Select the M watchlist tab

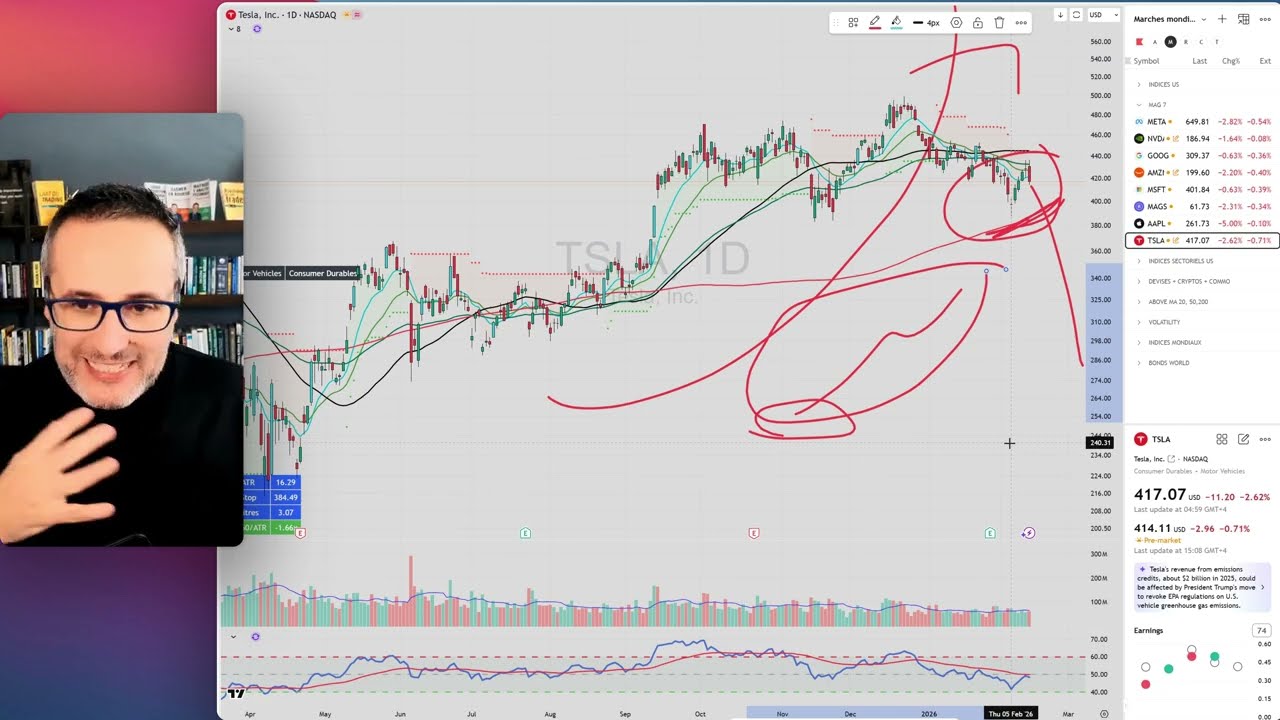[x=1170, y=42]
